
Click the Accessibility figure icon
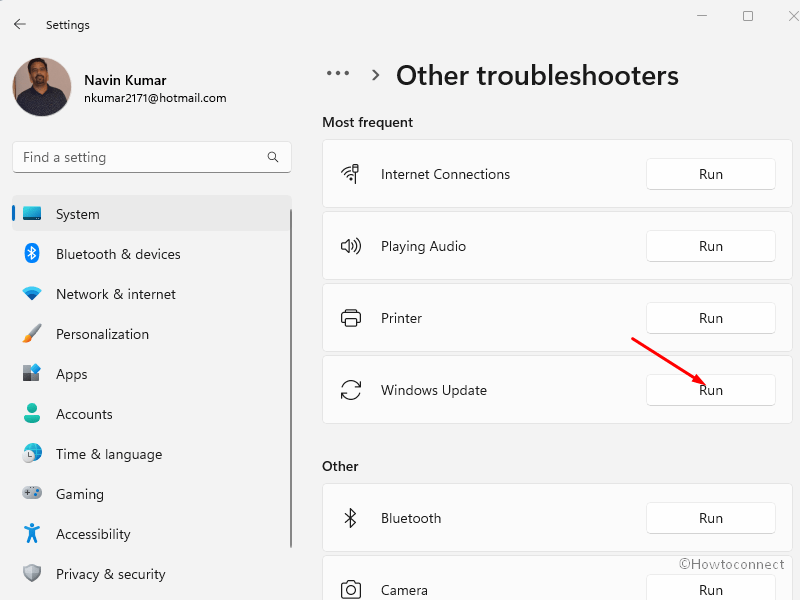point(32,533)
